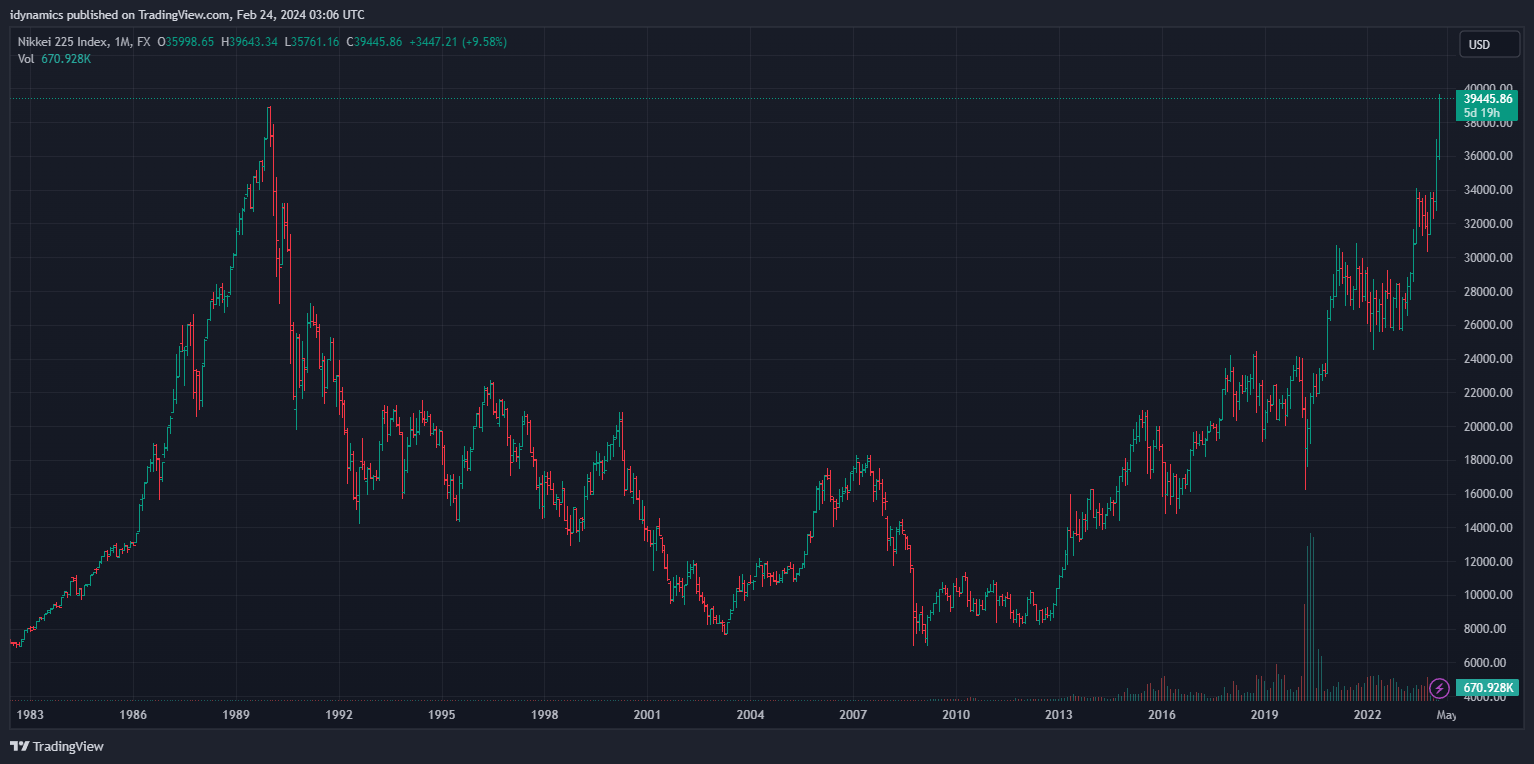Screen dimensions: 1534x764
Task: Click the 2022 time axis label
Action: [x=1367, y=715]
